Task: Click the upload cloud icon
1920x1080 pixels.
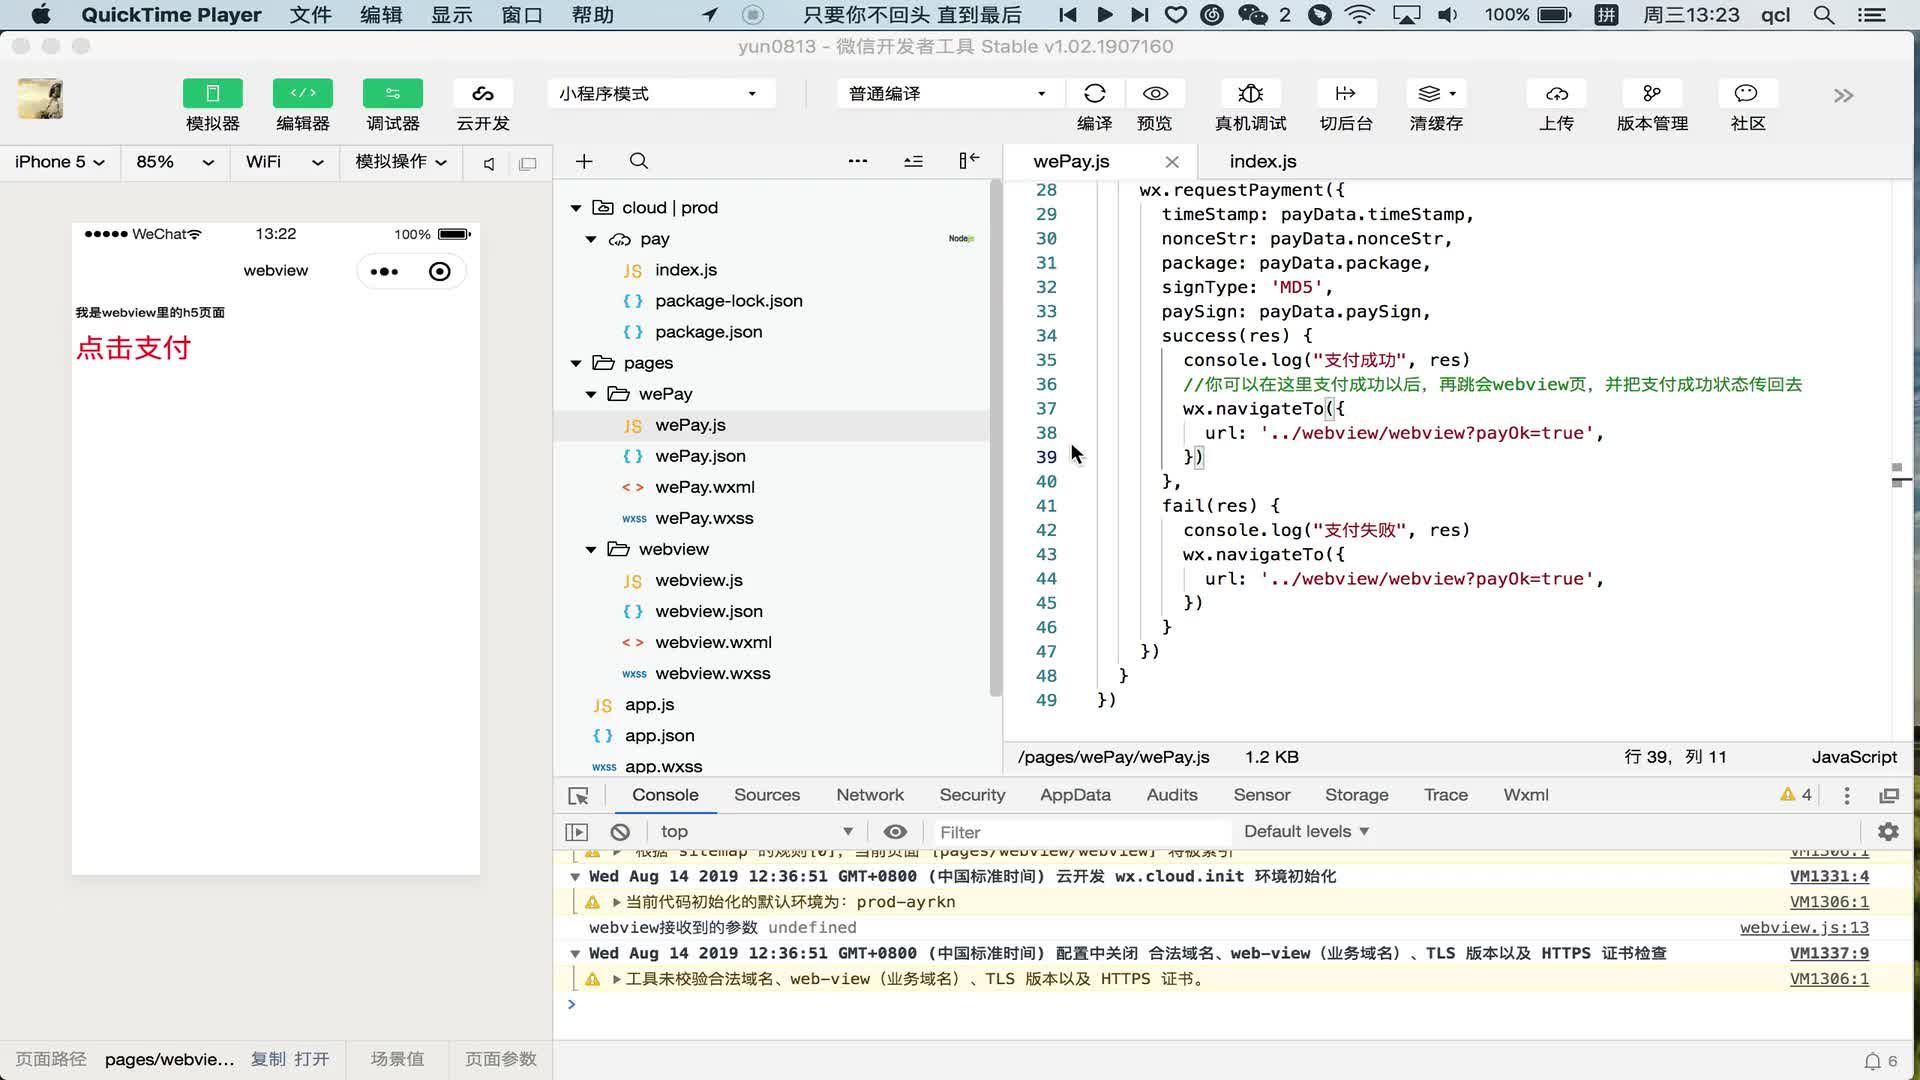Action: [x=1557, y=94]
